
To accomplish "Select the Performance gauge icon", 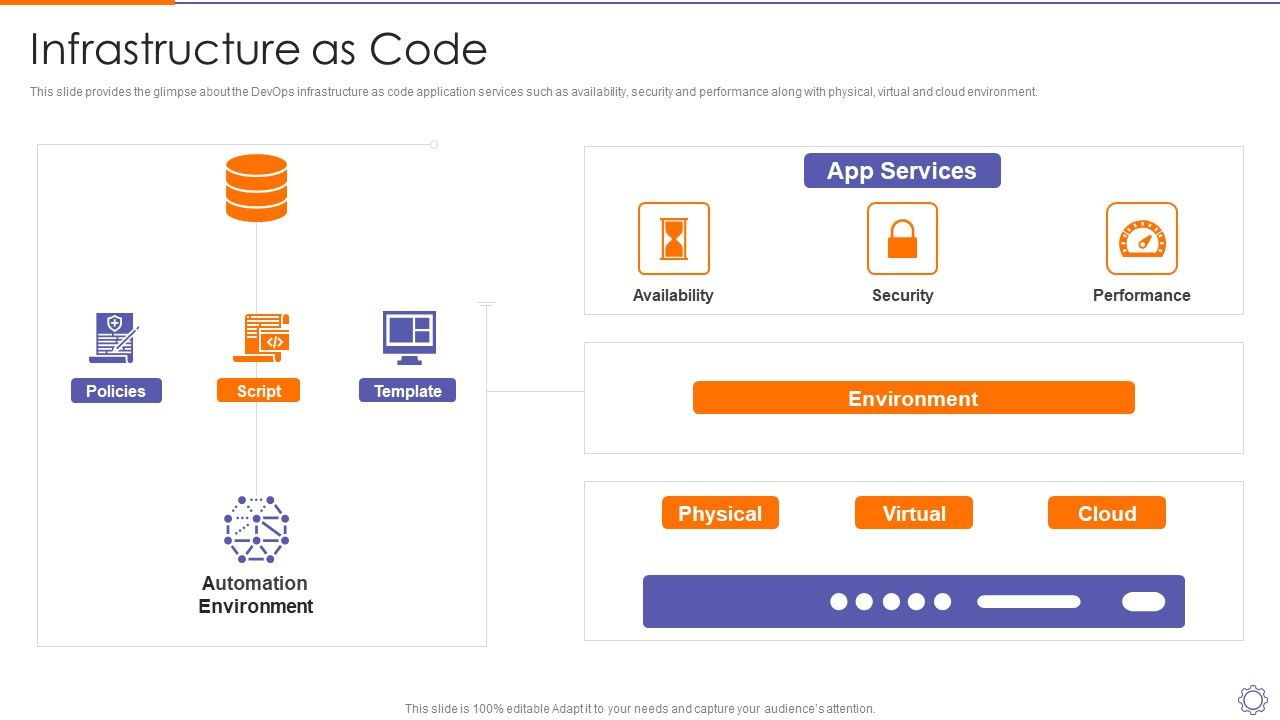I will coord(1142,239).
